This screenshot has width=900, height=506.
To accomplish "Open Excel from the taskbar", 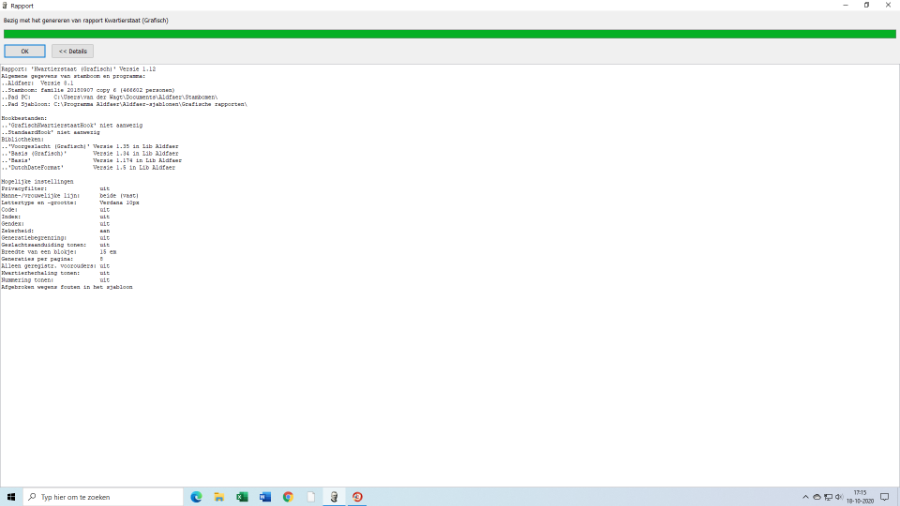I will pyautogui.click(x=242, y=497).
